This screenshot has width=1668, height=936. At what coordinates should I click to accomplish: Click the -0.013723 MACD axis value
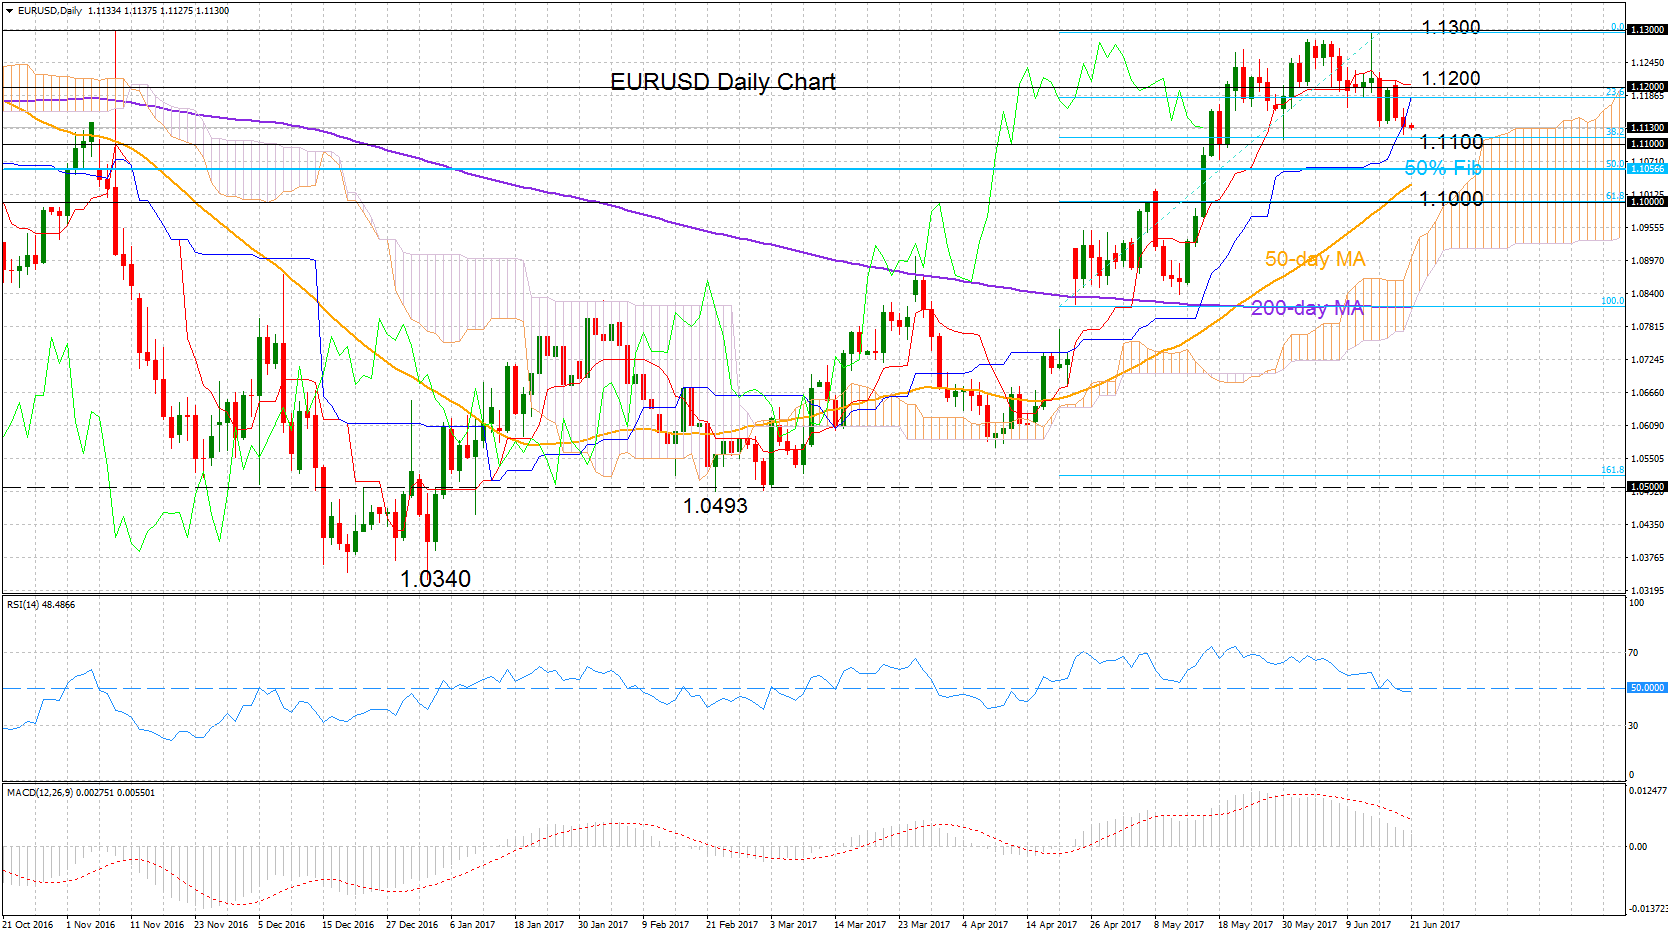coord(1647,908)
